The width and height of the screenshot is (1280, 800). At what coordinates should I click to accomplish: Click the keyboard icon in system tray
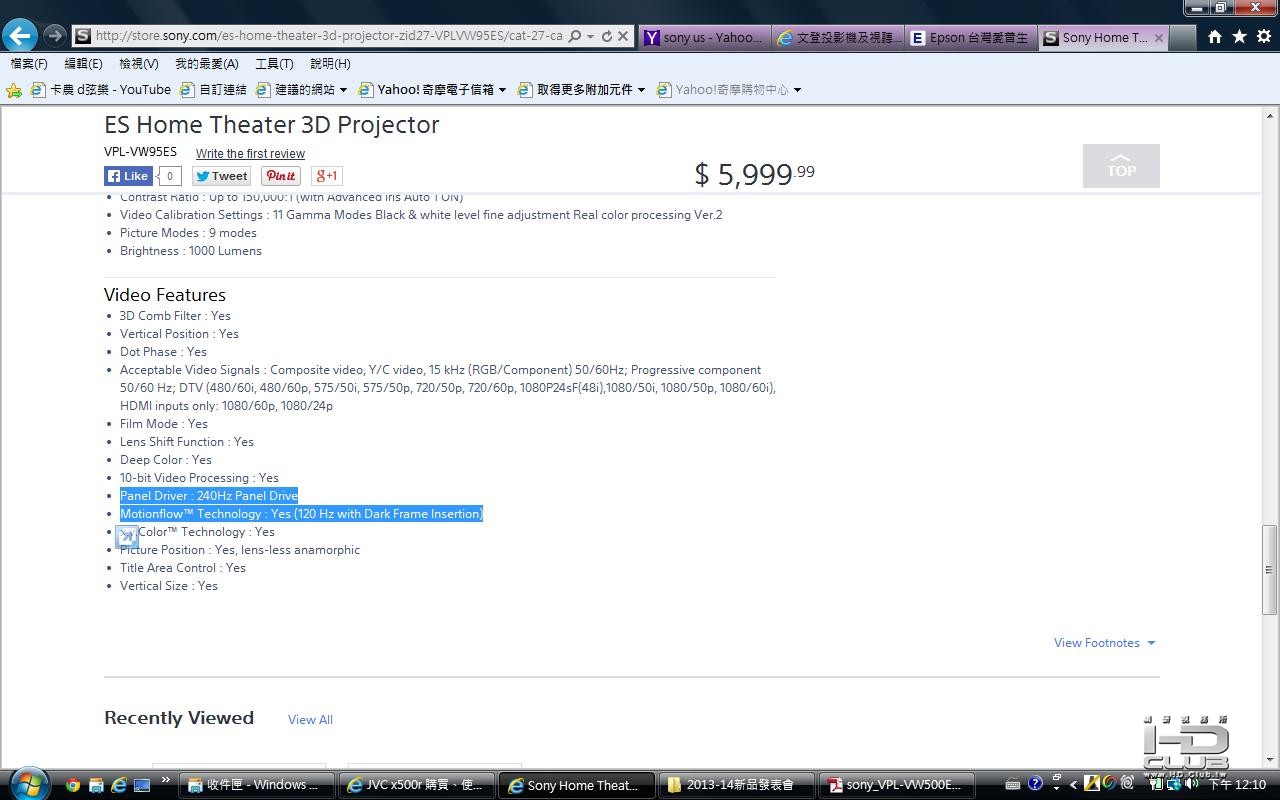(x=1013, y=785)
